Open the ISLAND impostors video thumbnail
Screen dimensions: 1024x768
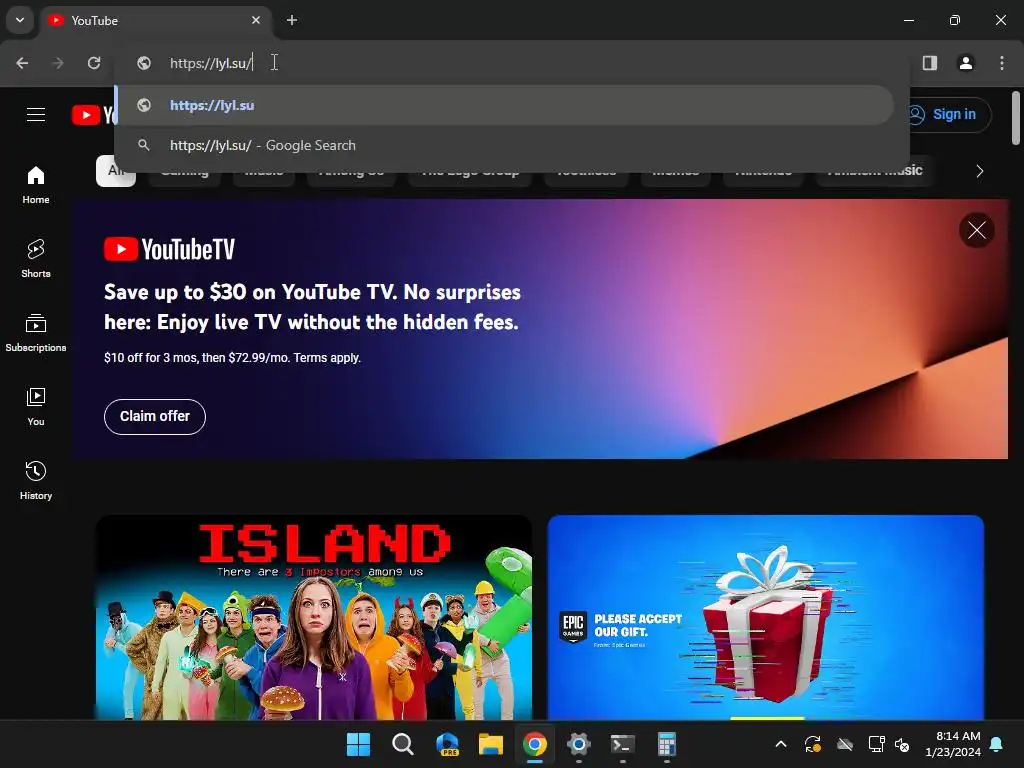[313, 617]
